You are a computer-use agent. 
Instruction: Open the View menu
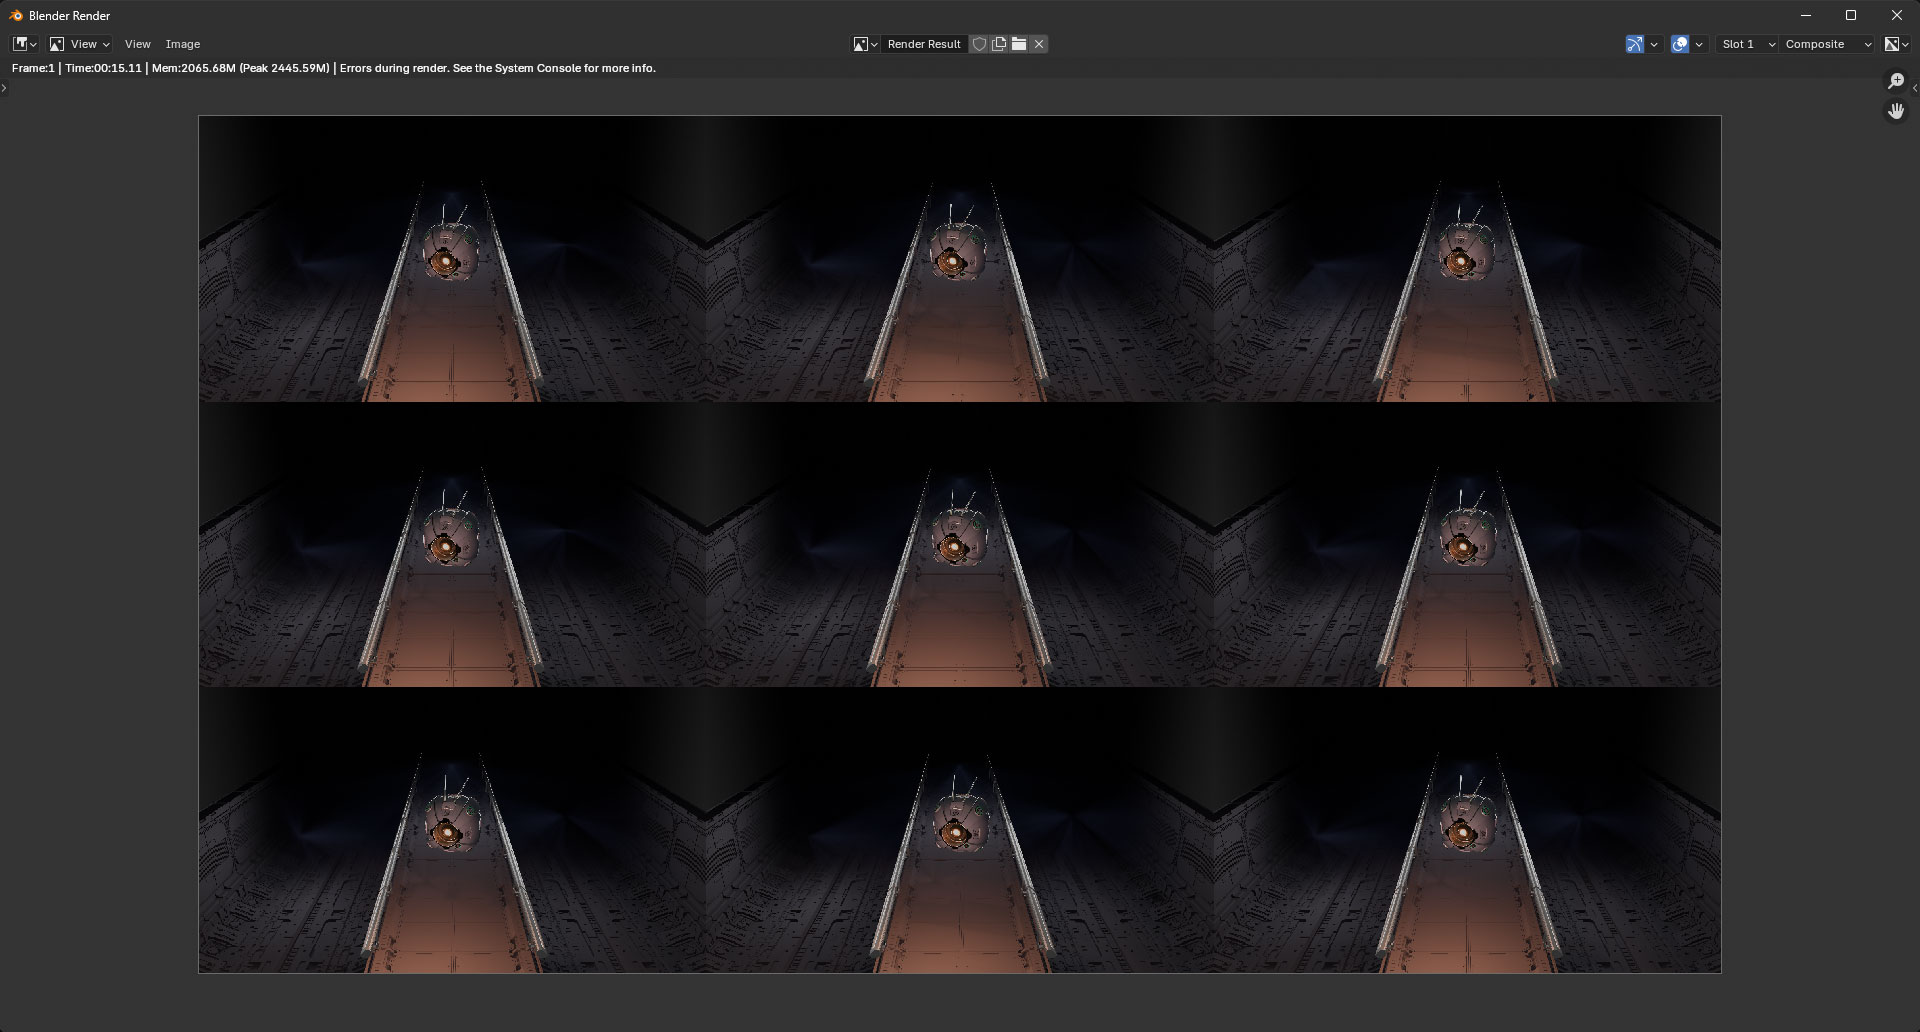pos(138,44)
